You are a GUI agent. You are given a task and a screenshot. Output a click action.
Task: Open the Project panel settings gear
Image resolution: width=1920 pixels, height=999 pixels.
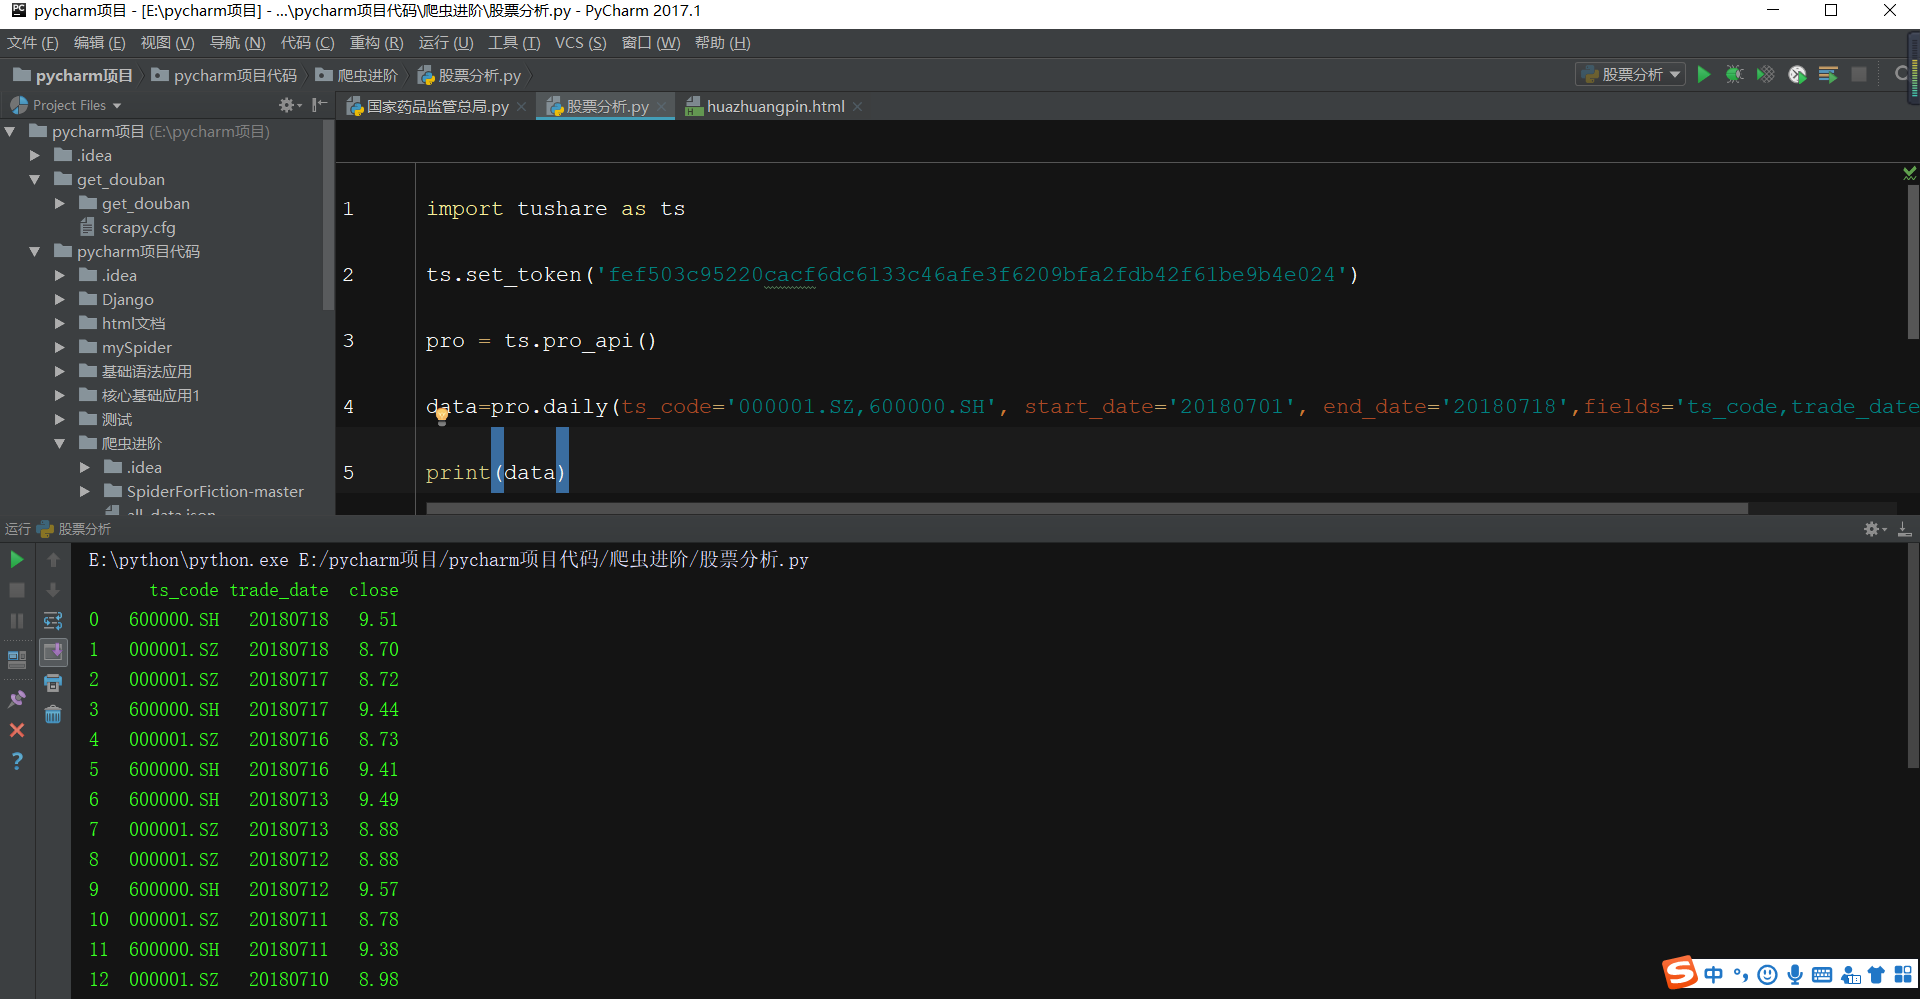(x=288, y=105)
